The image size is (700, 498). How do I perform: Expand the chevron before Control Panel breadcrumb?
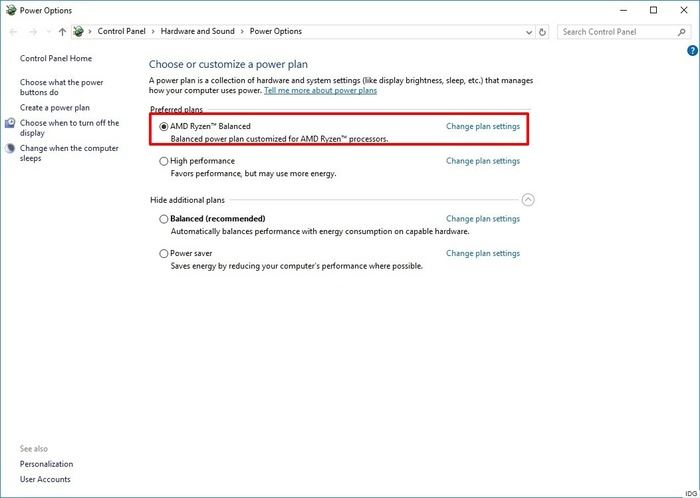point(90,32)
